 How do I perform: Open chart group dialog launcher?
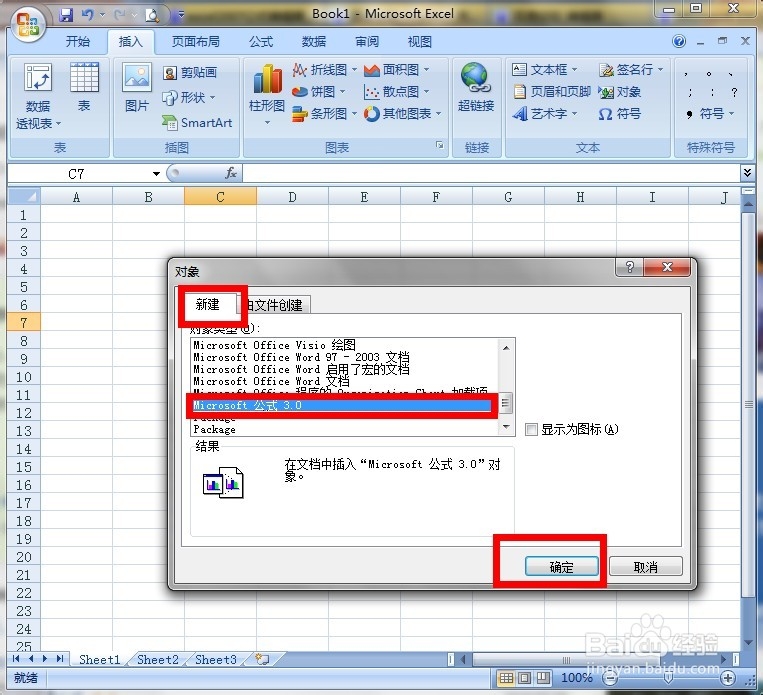[x=439, y=145]
